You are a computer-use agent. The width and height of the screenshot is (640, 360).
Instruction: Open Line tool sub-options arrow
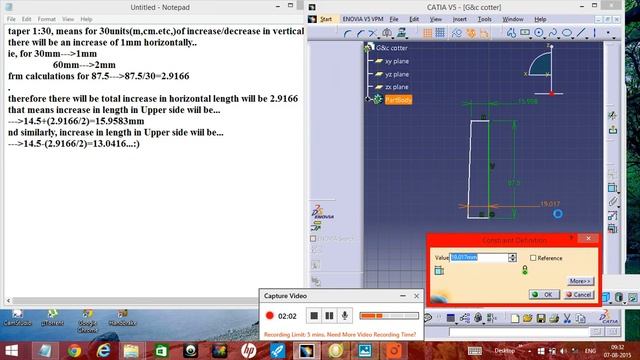(x=587, y=38)
